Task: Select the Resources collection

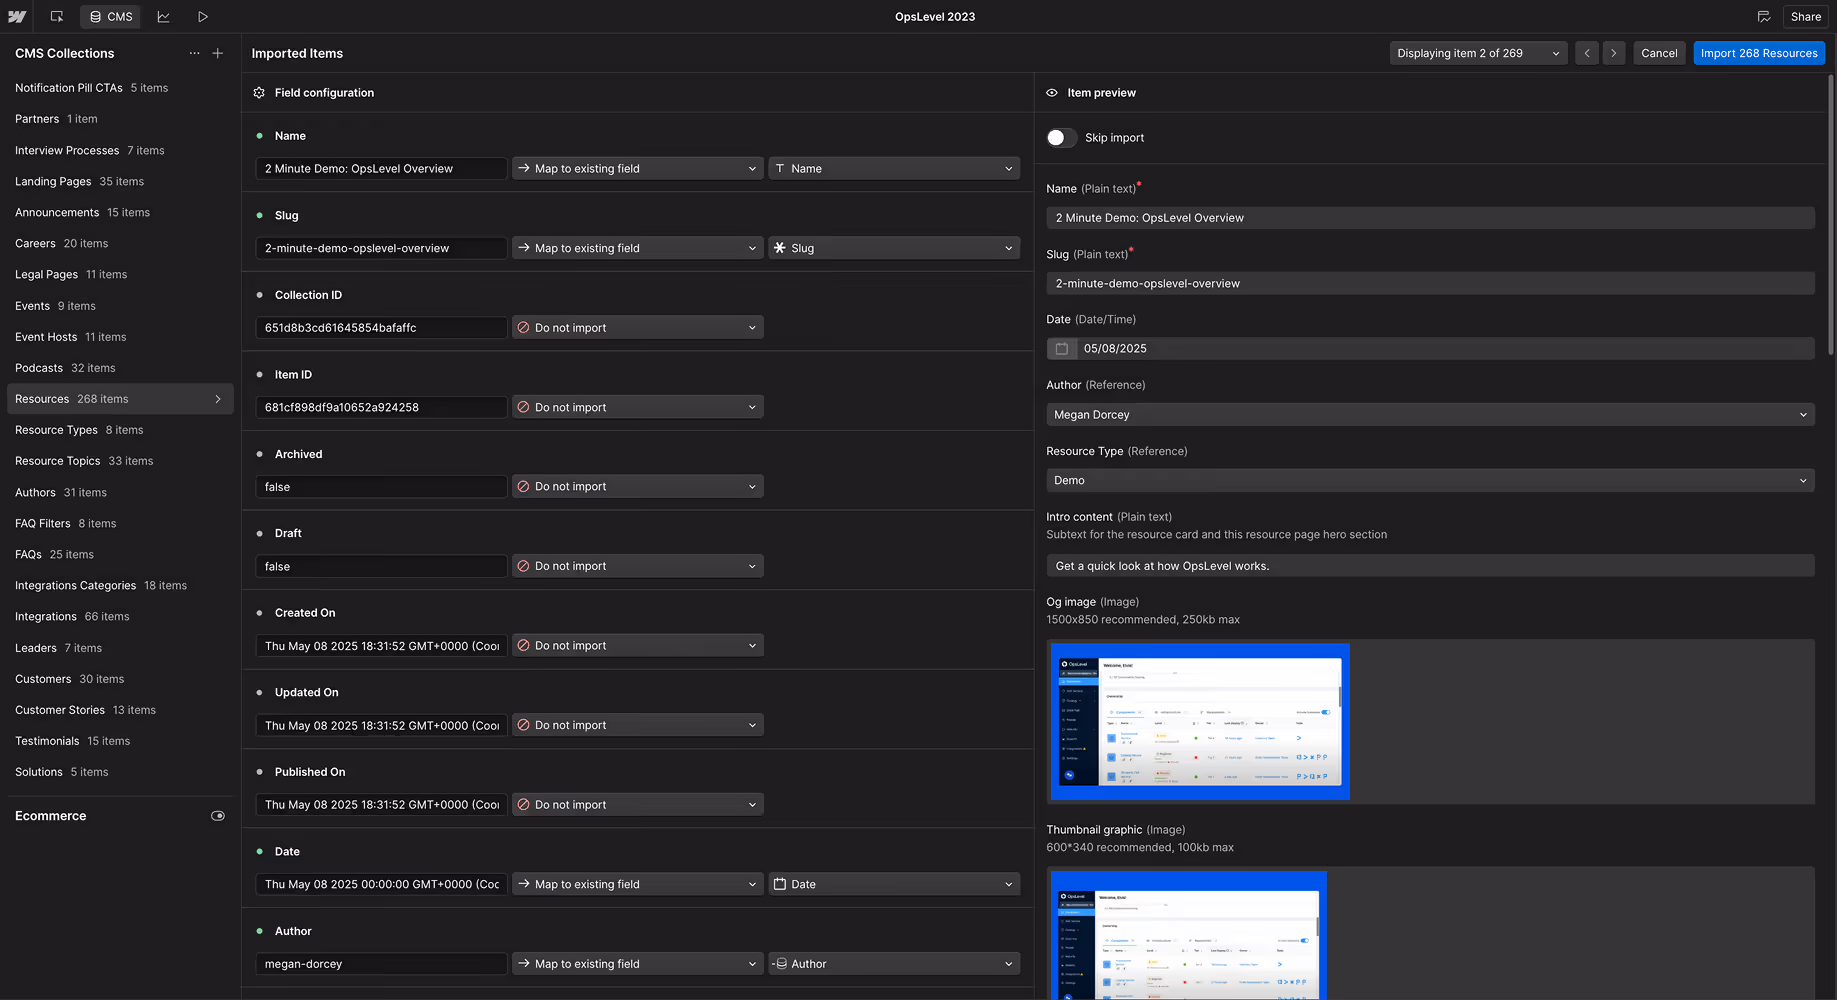Action: tap(120, 399)
